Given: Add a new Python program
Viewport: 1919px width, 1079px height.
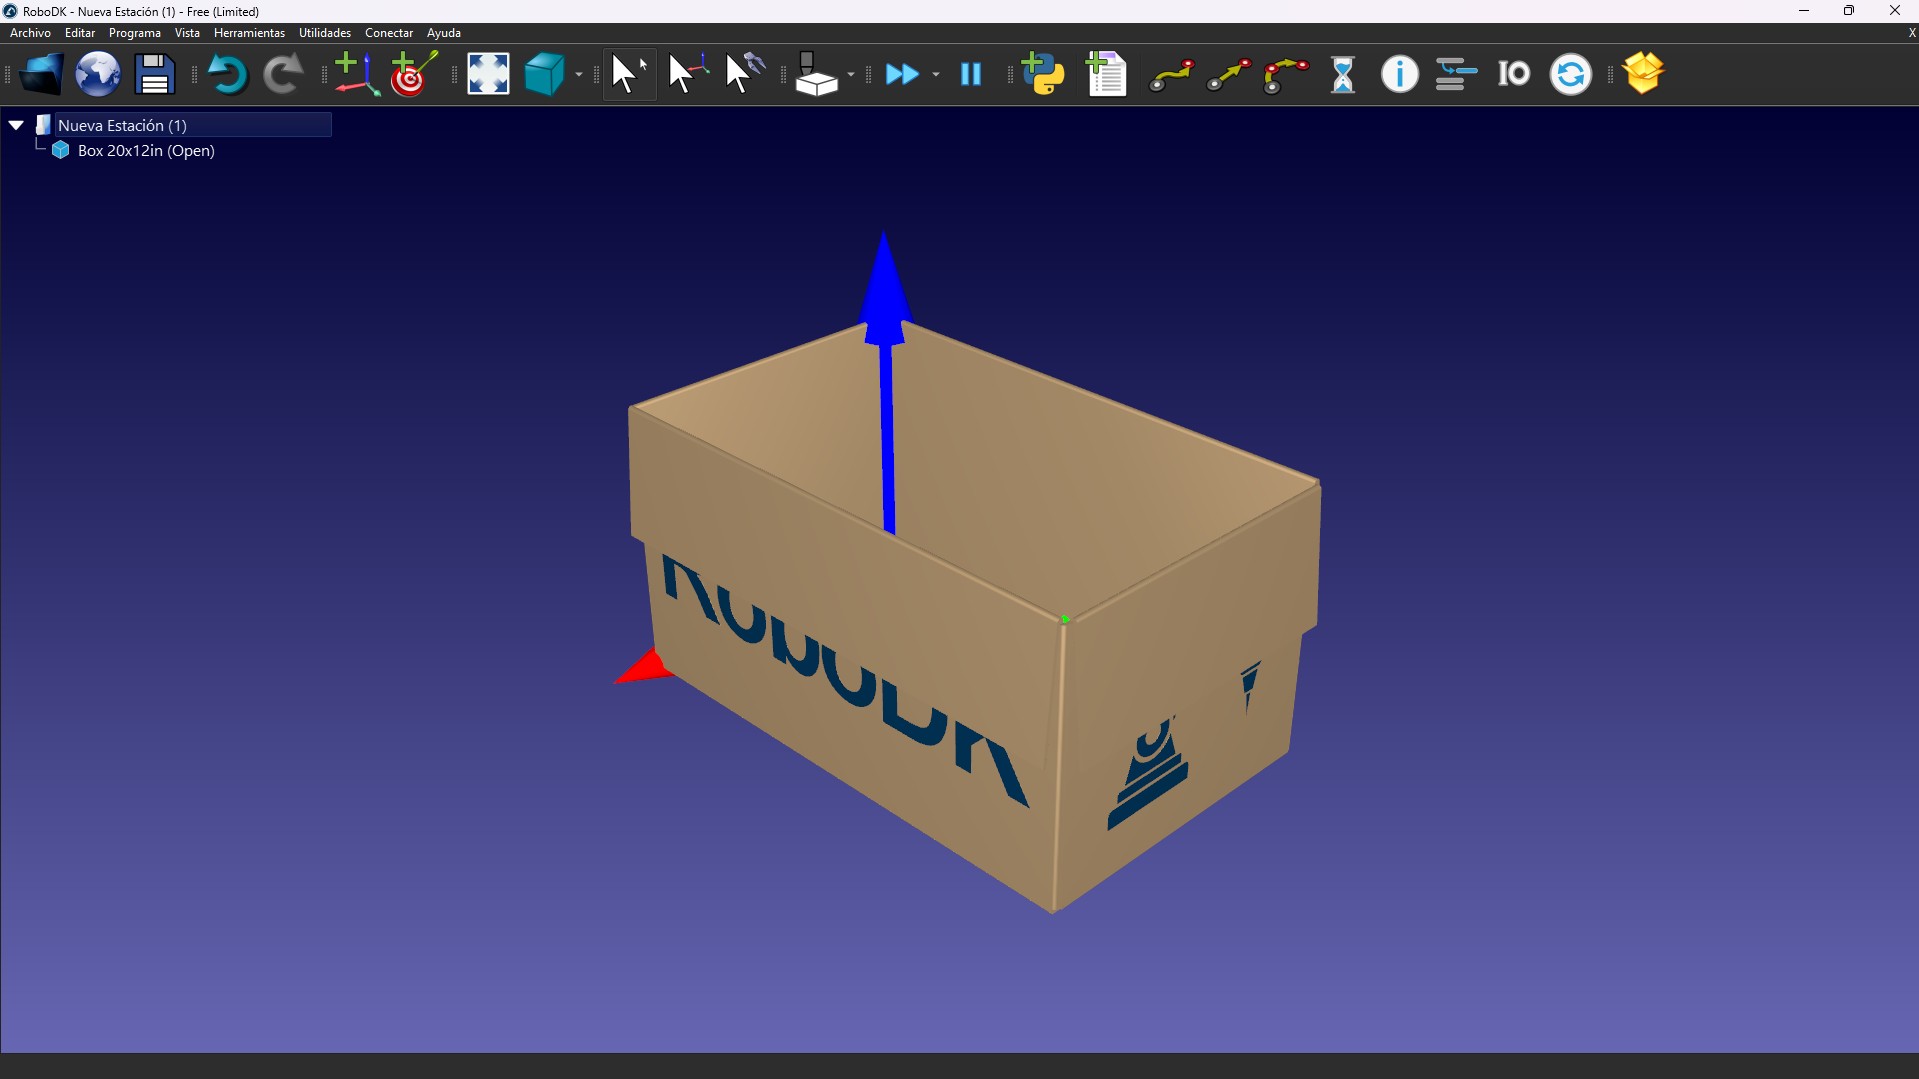Looking at the screenshot, I should point(1043,74).
